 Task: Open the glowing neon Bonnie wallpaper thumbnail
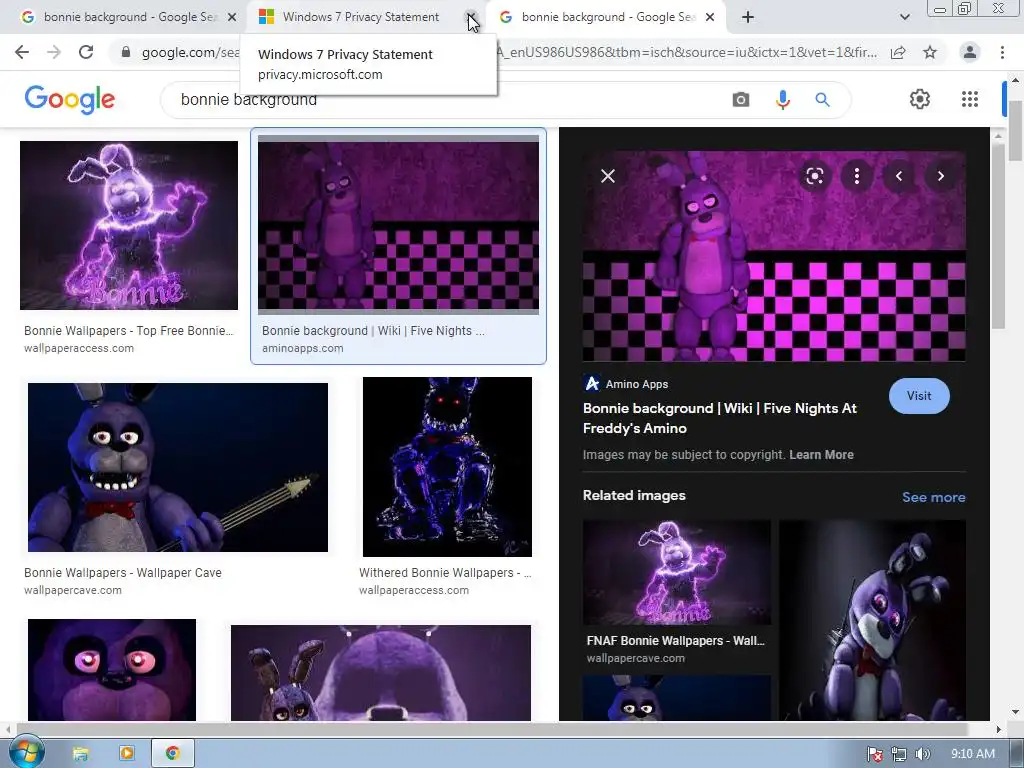click(x=129, y=225)
